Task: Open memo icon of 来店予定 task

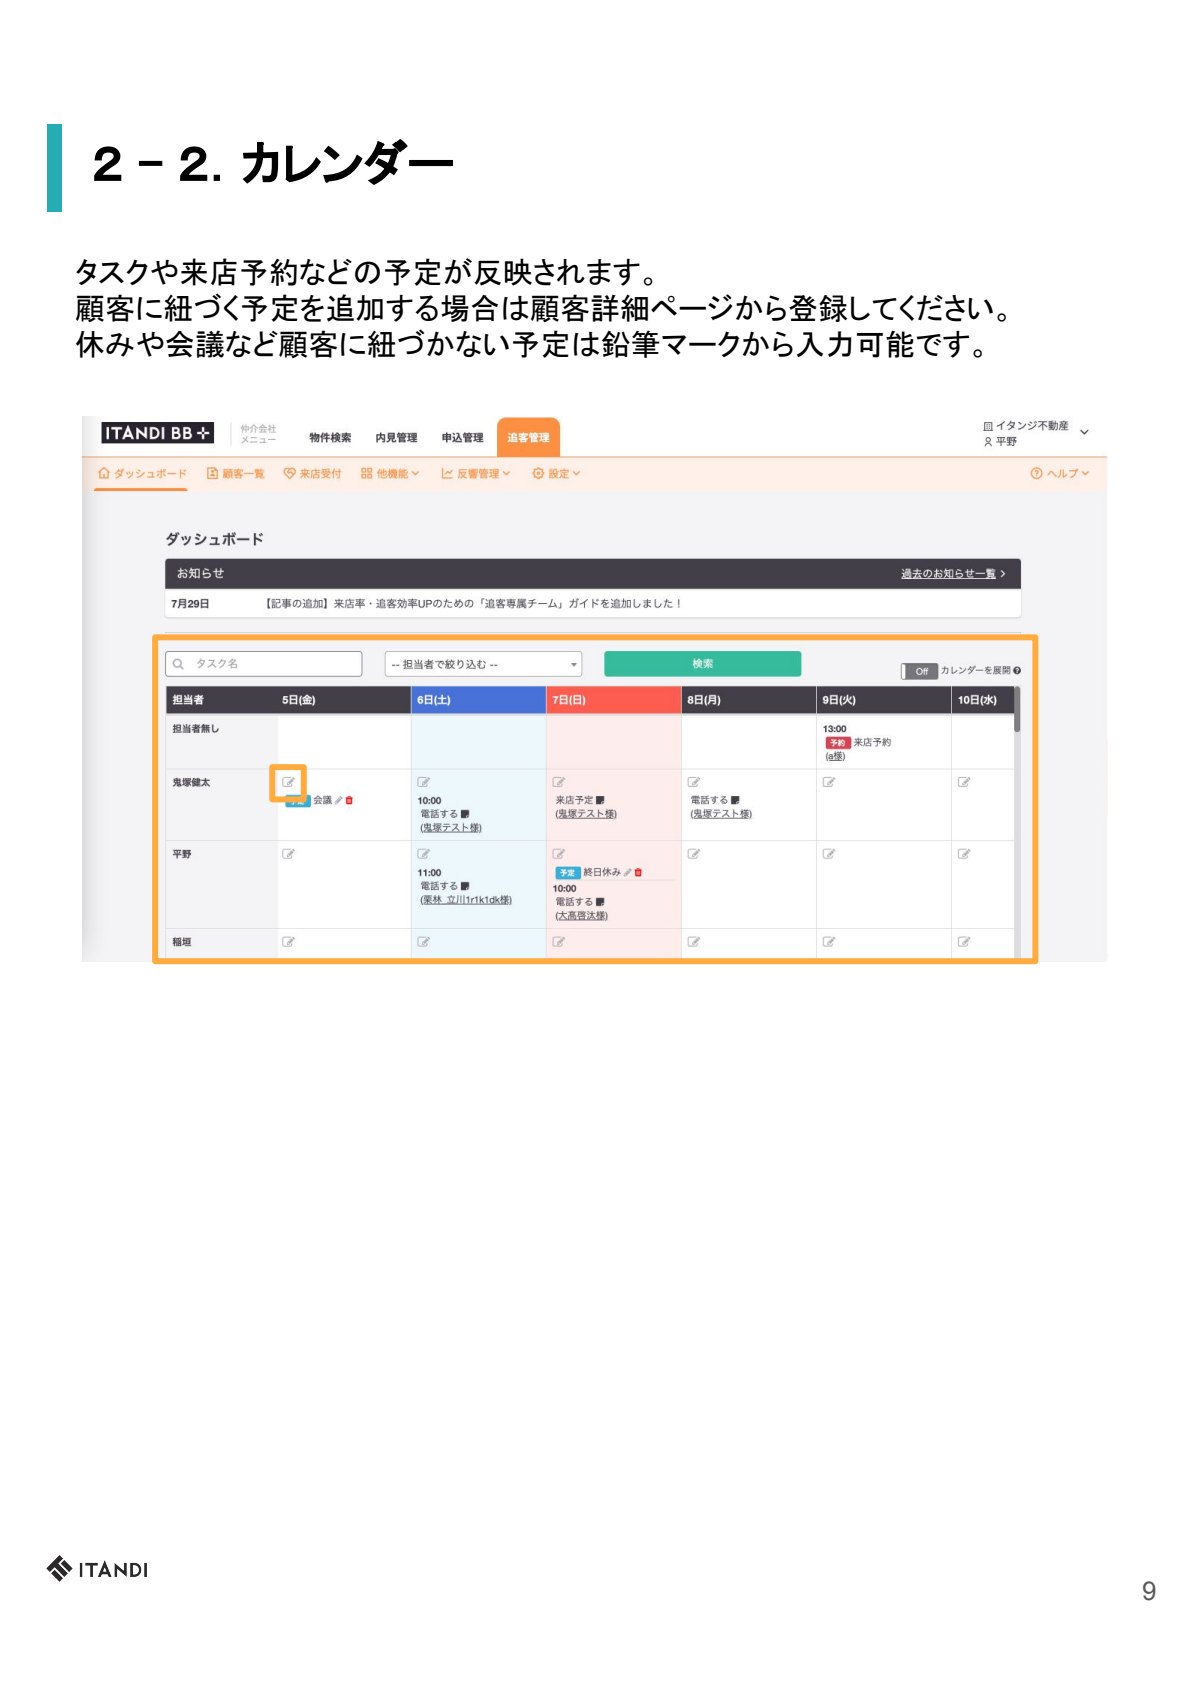Action: 600,800
